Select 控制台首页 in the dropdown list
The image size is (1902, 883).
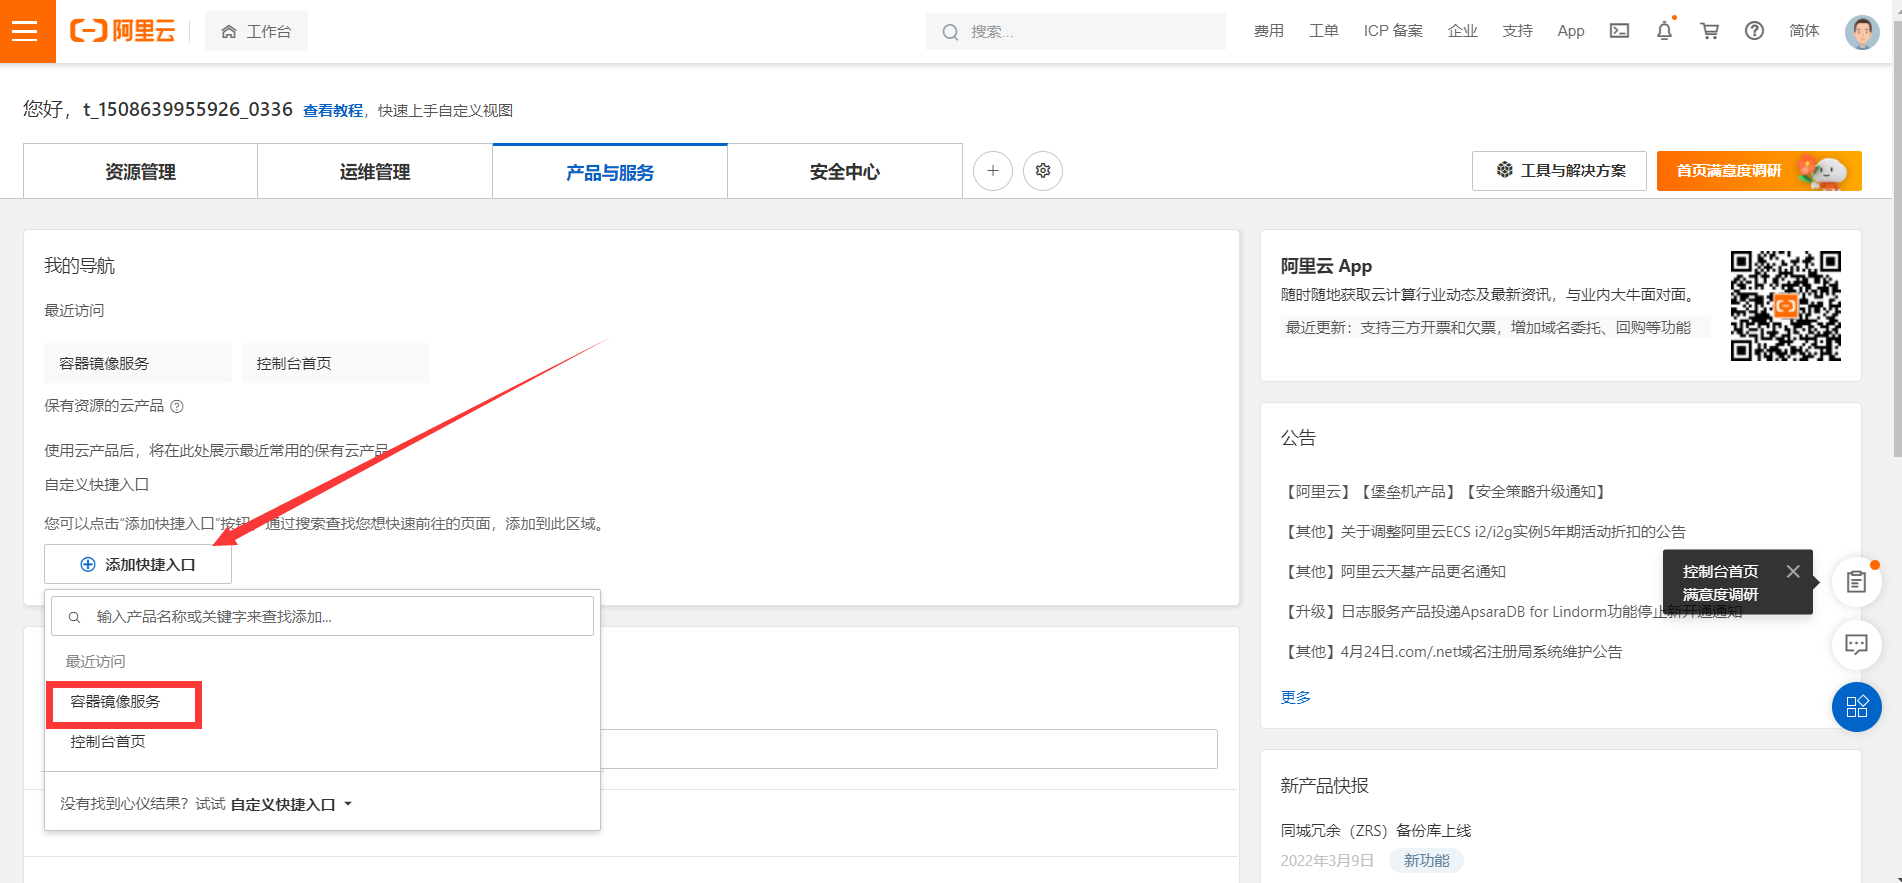coord(108,741)
